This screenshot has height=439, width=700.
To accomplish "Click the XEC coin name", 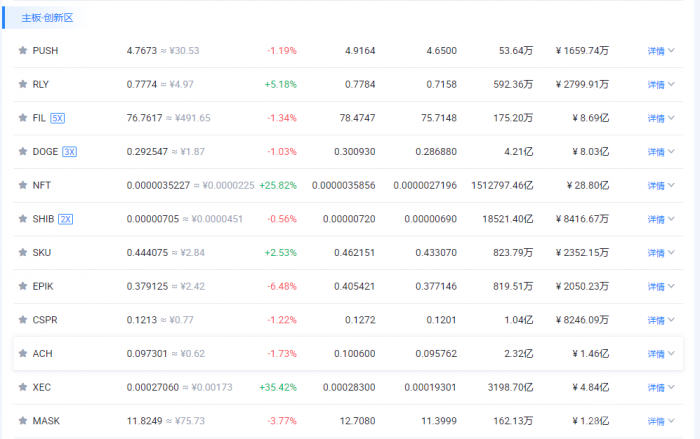I will [42, 387].
